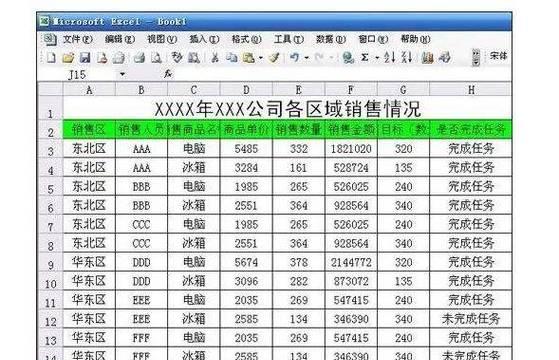Open the Name Box dropdown arrow
The width and height of the screenshot is (559, 360).
(122, 74)
